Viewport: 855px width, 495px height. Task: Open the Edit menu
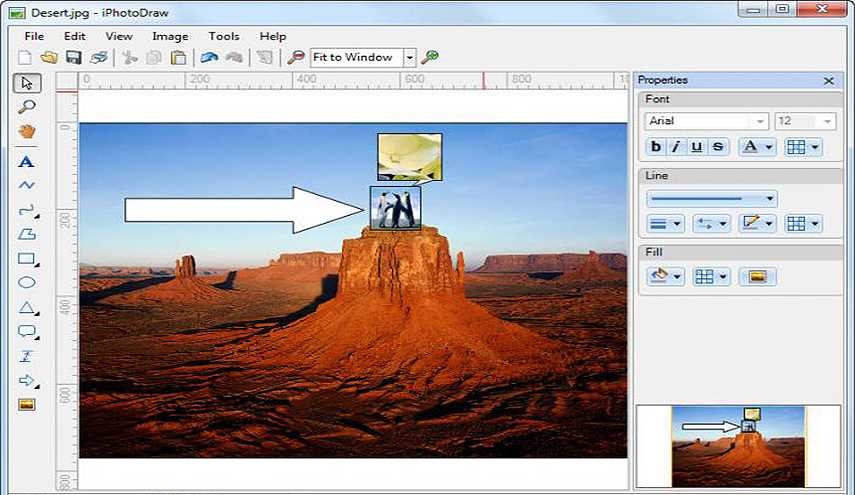[x=75, y=36]
